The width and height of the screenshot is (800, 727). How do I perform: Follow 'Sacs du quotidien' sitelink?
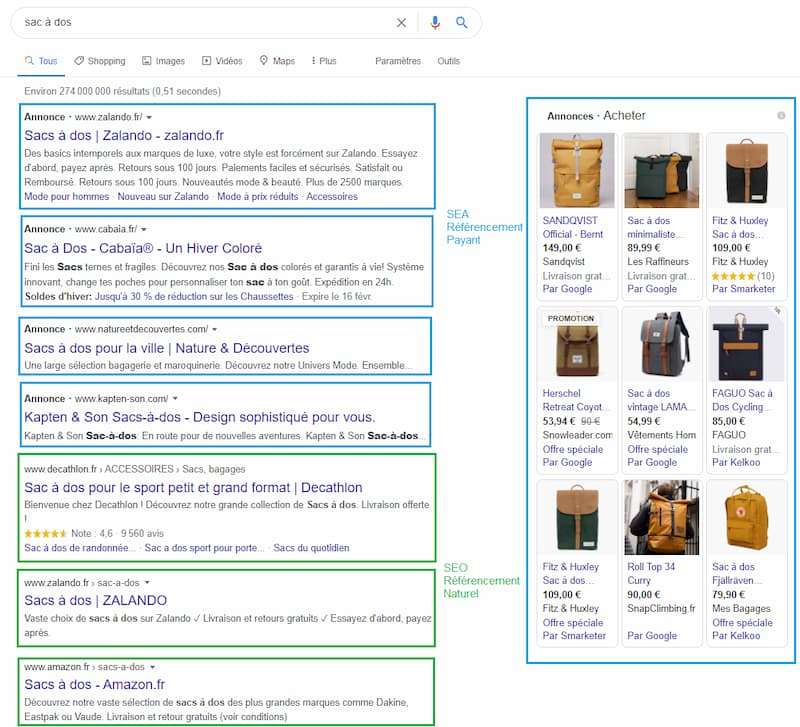click(x=311, y=548)
